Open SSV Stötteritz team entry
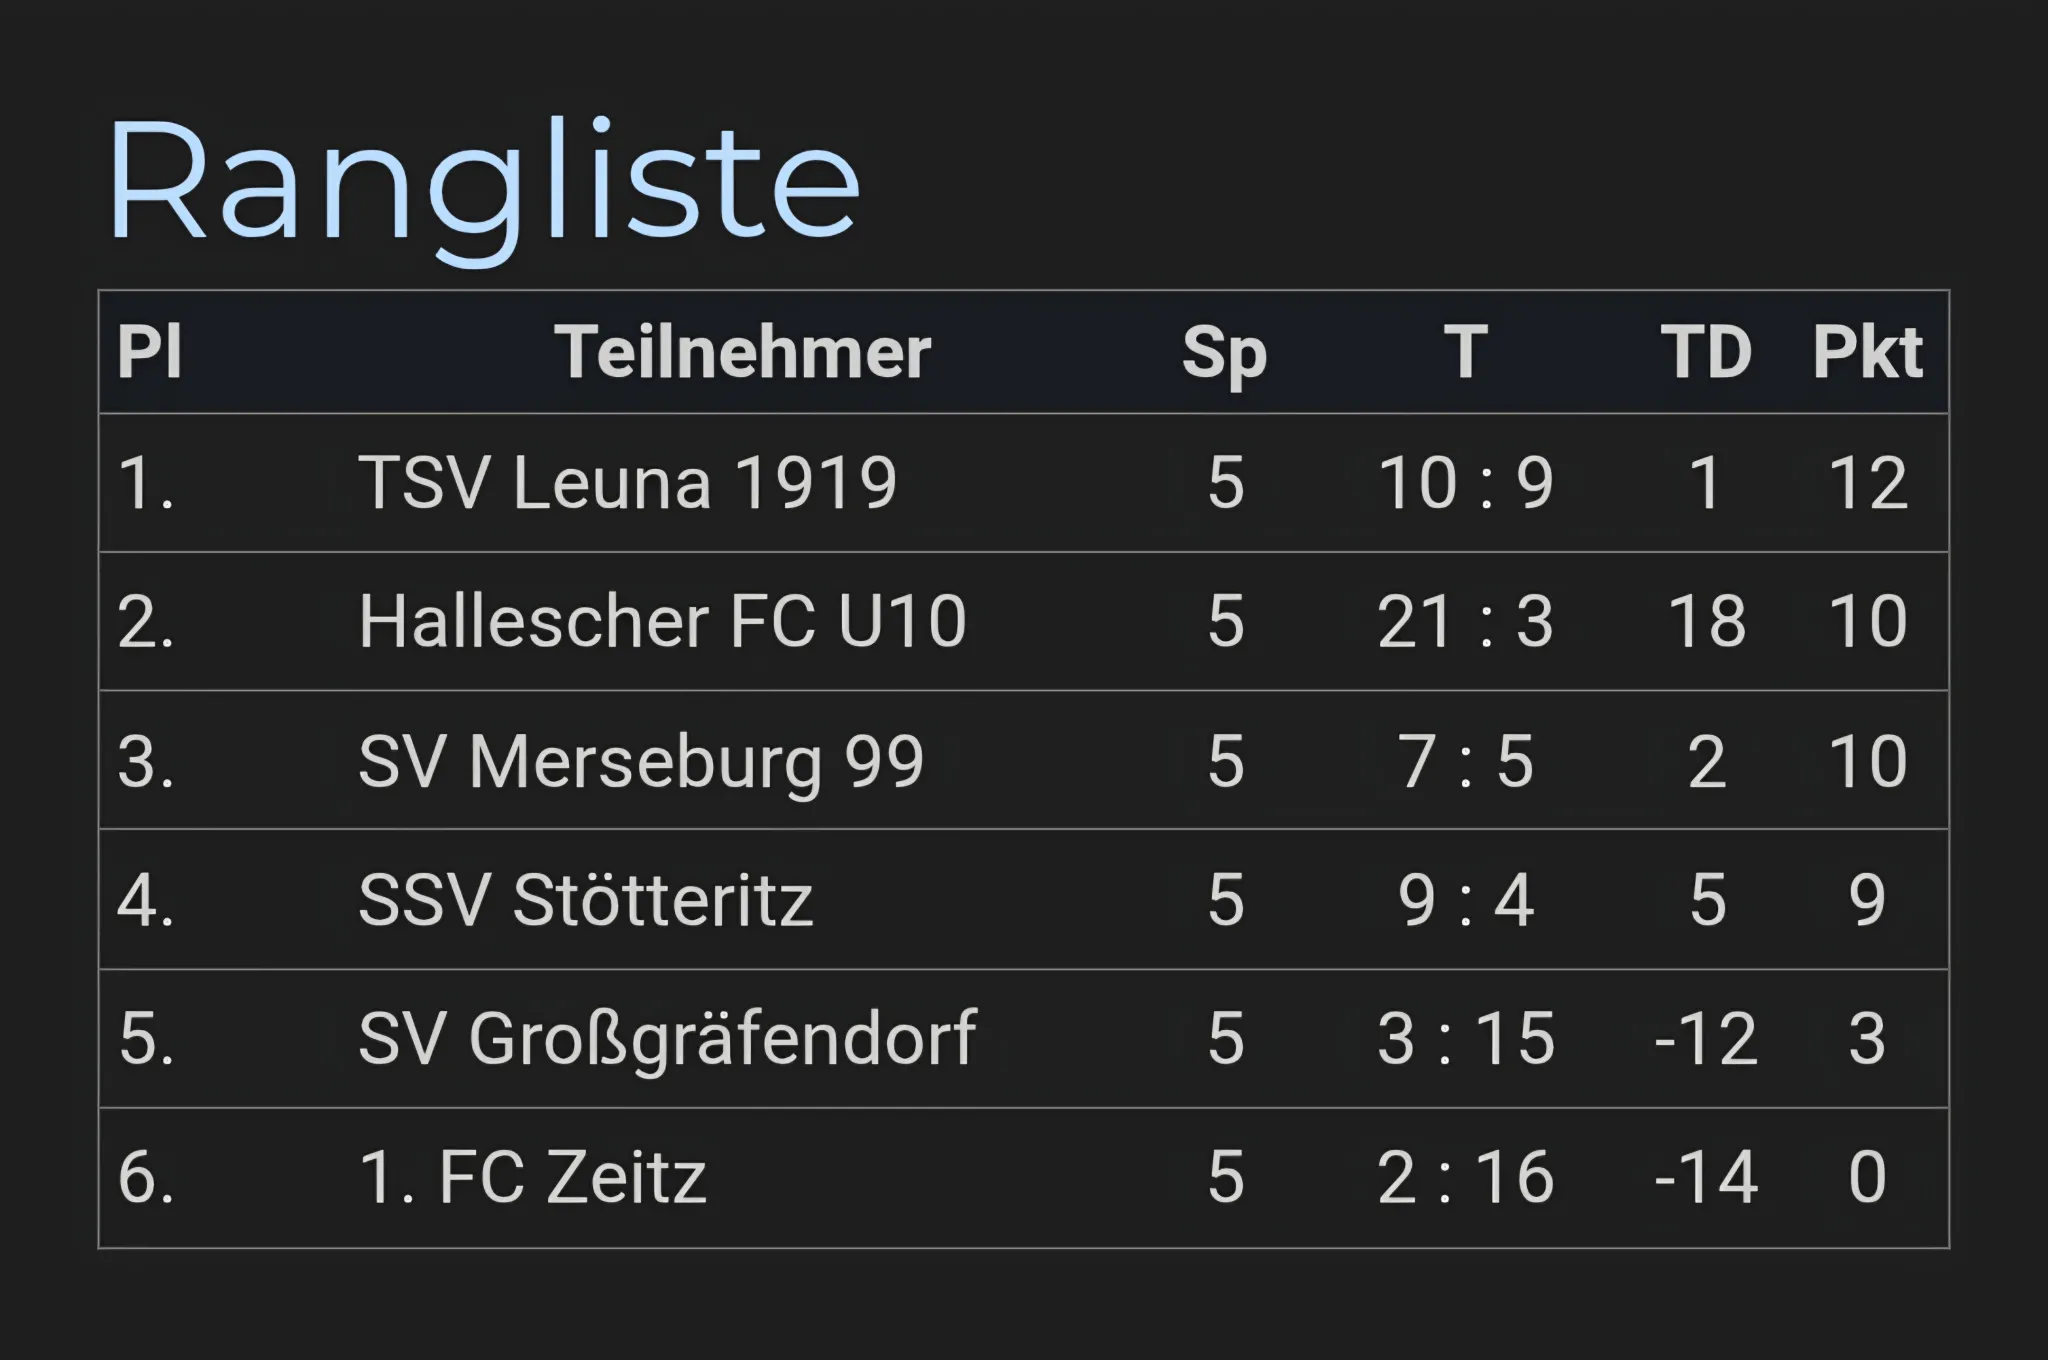 pyautogui.click(x=585, y=899)
